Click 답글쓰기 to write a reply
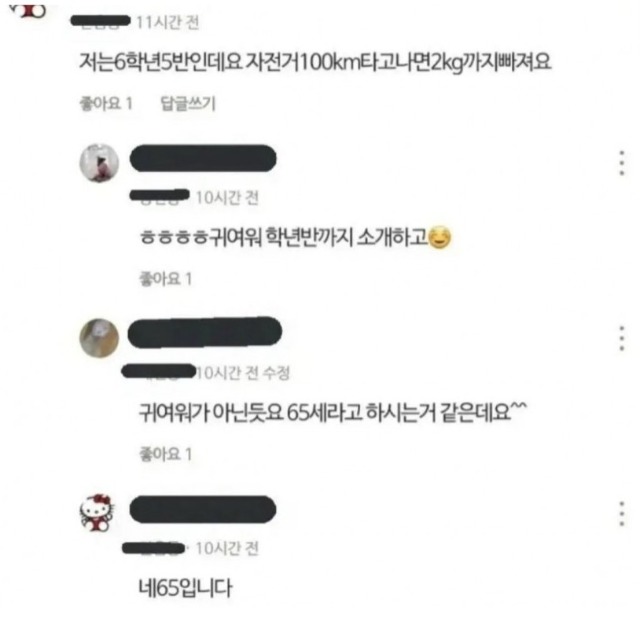The width and height of the screenshot is (640, 617). [187, 103]
